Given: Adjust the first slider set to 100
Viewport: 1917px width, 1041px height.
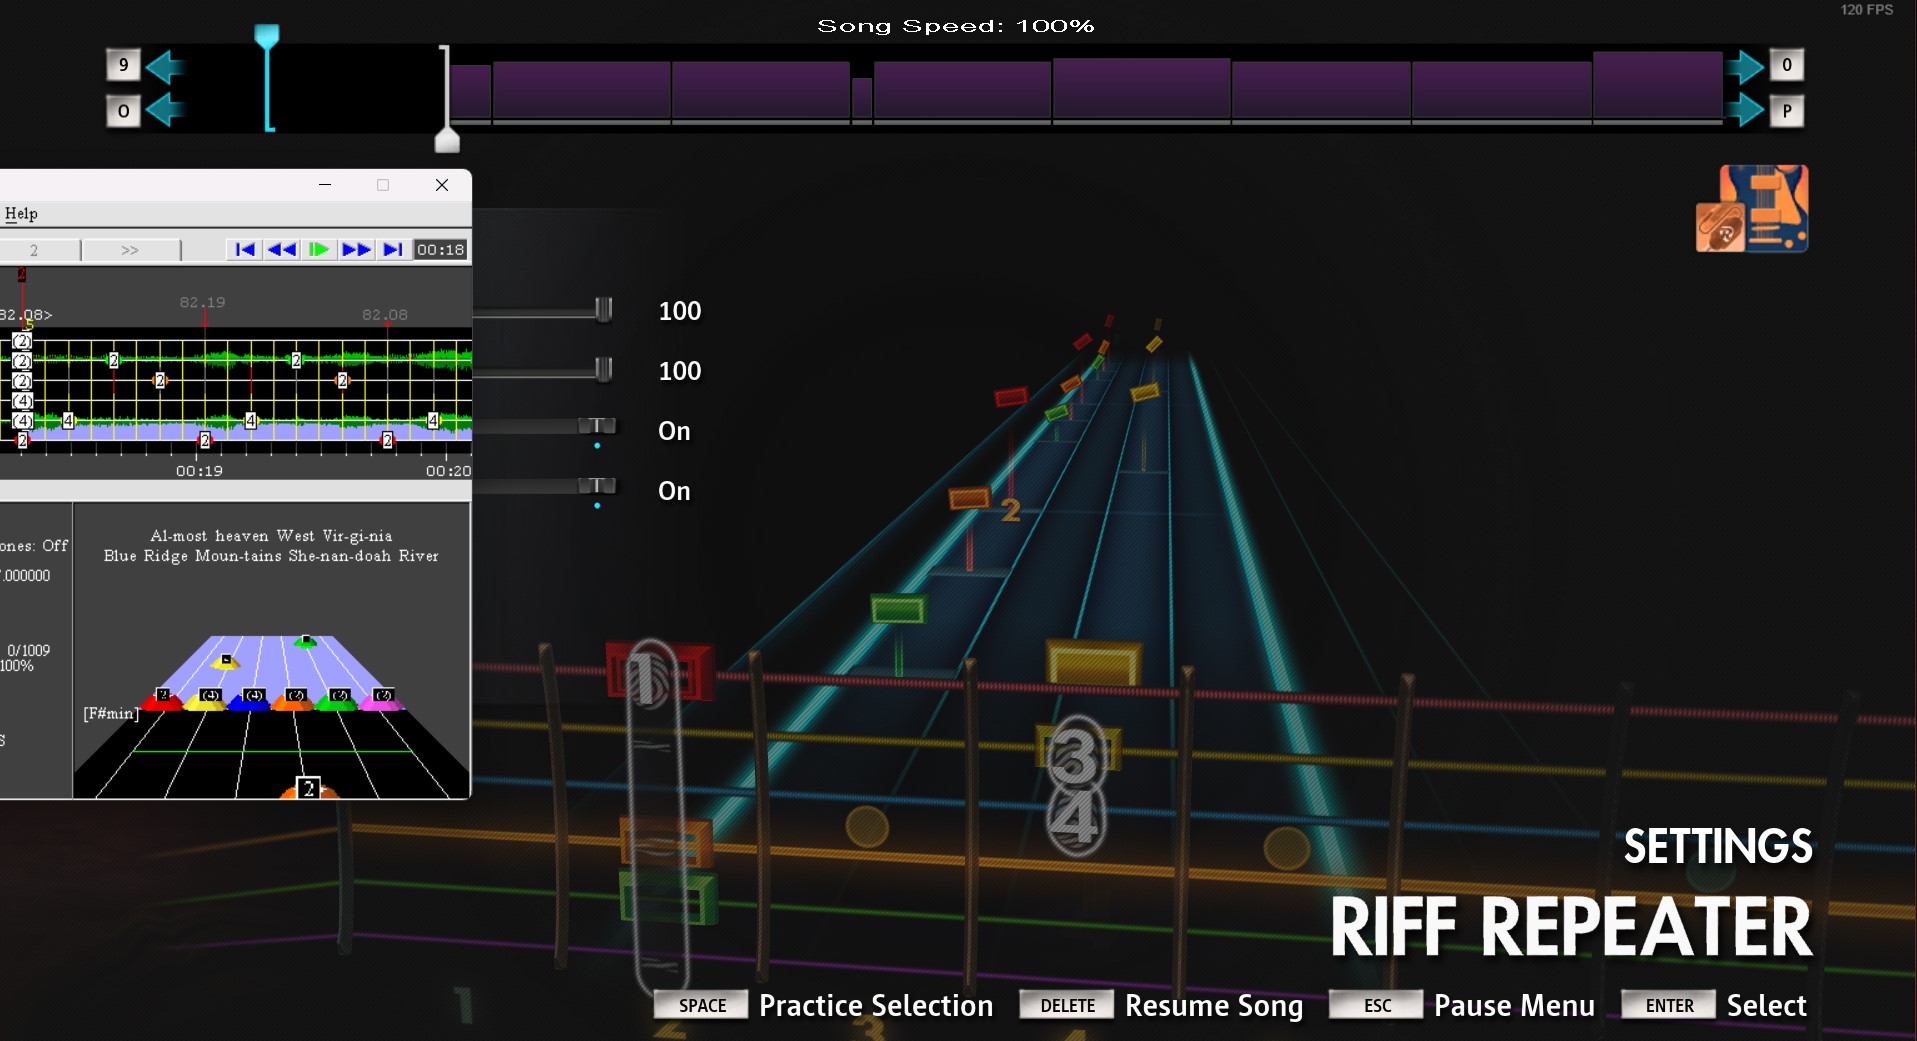Looking at the screenshot, I should coord(603,310).
